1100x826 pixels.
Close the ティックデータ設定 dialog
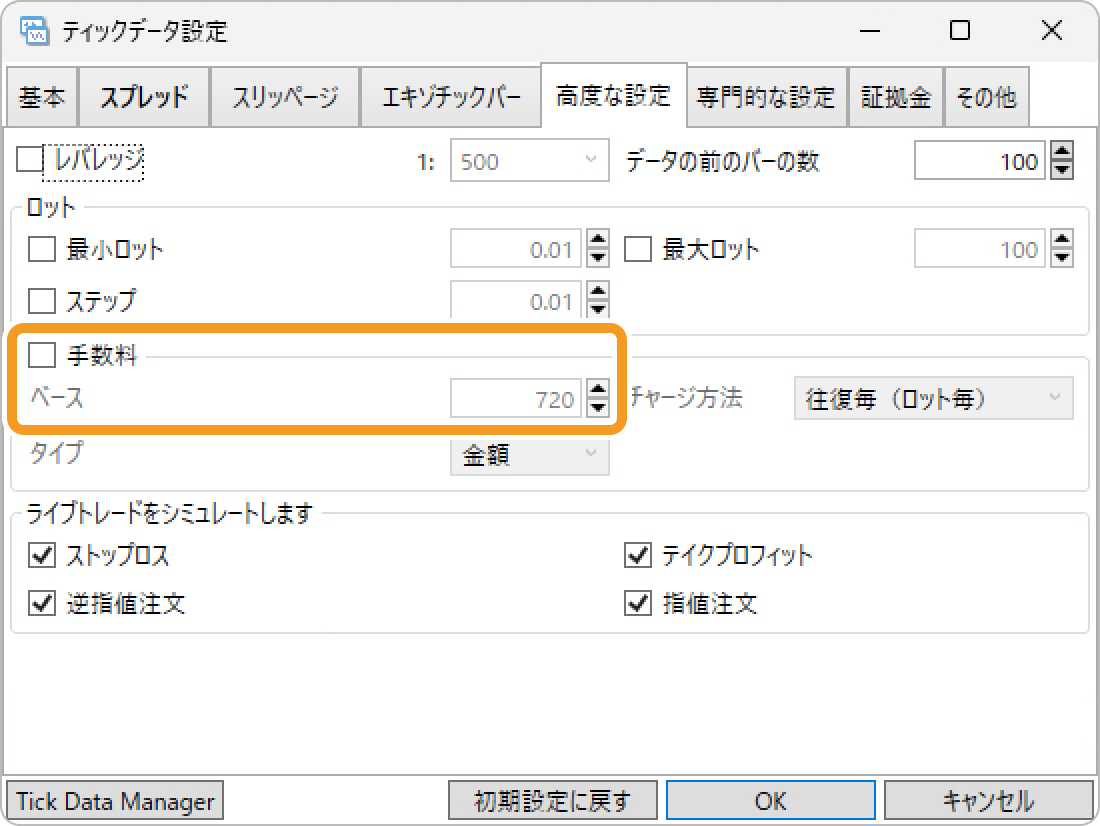click(1052, 31)
